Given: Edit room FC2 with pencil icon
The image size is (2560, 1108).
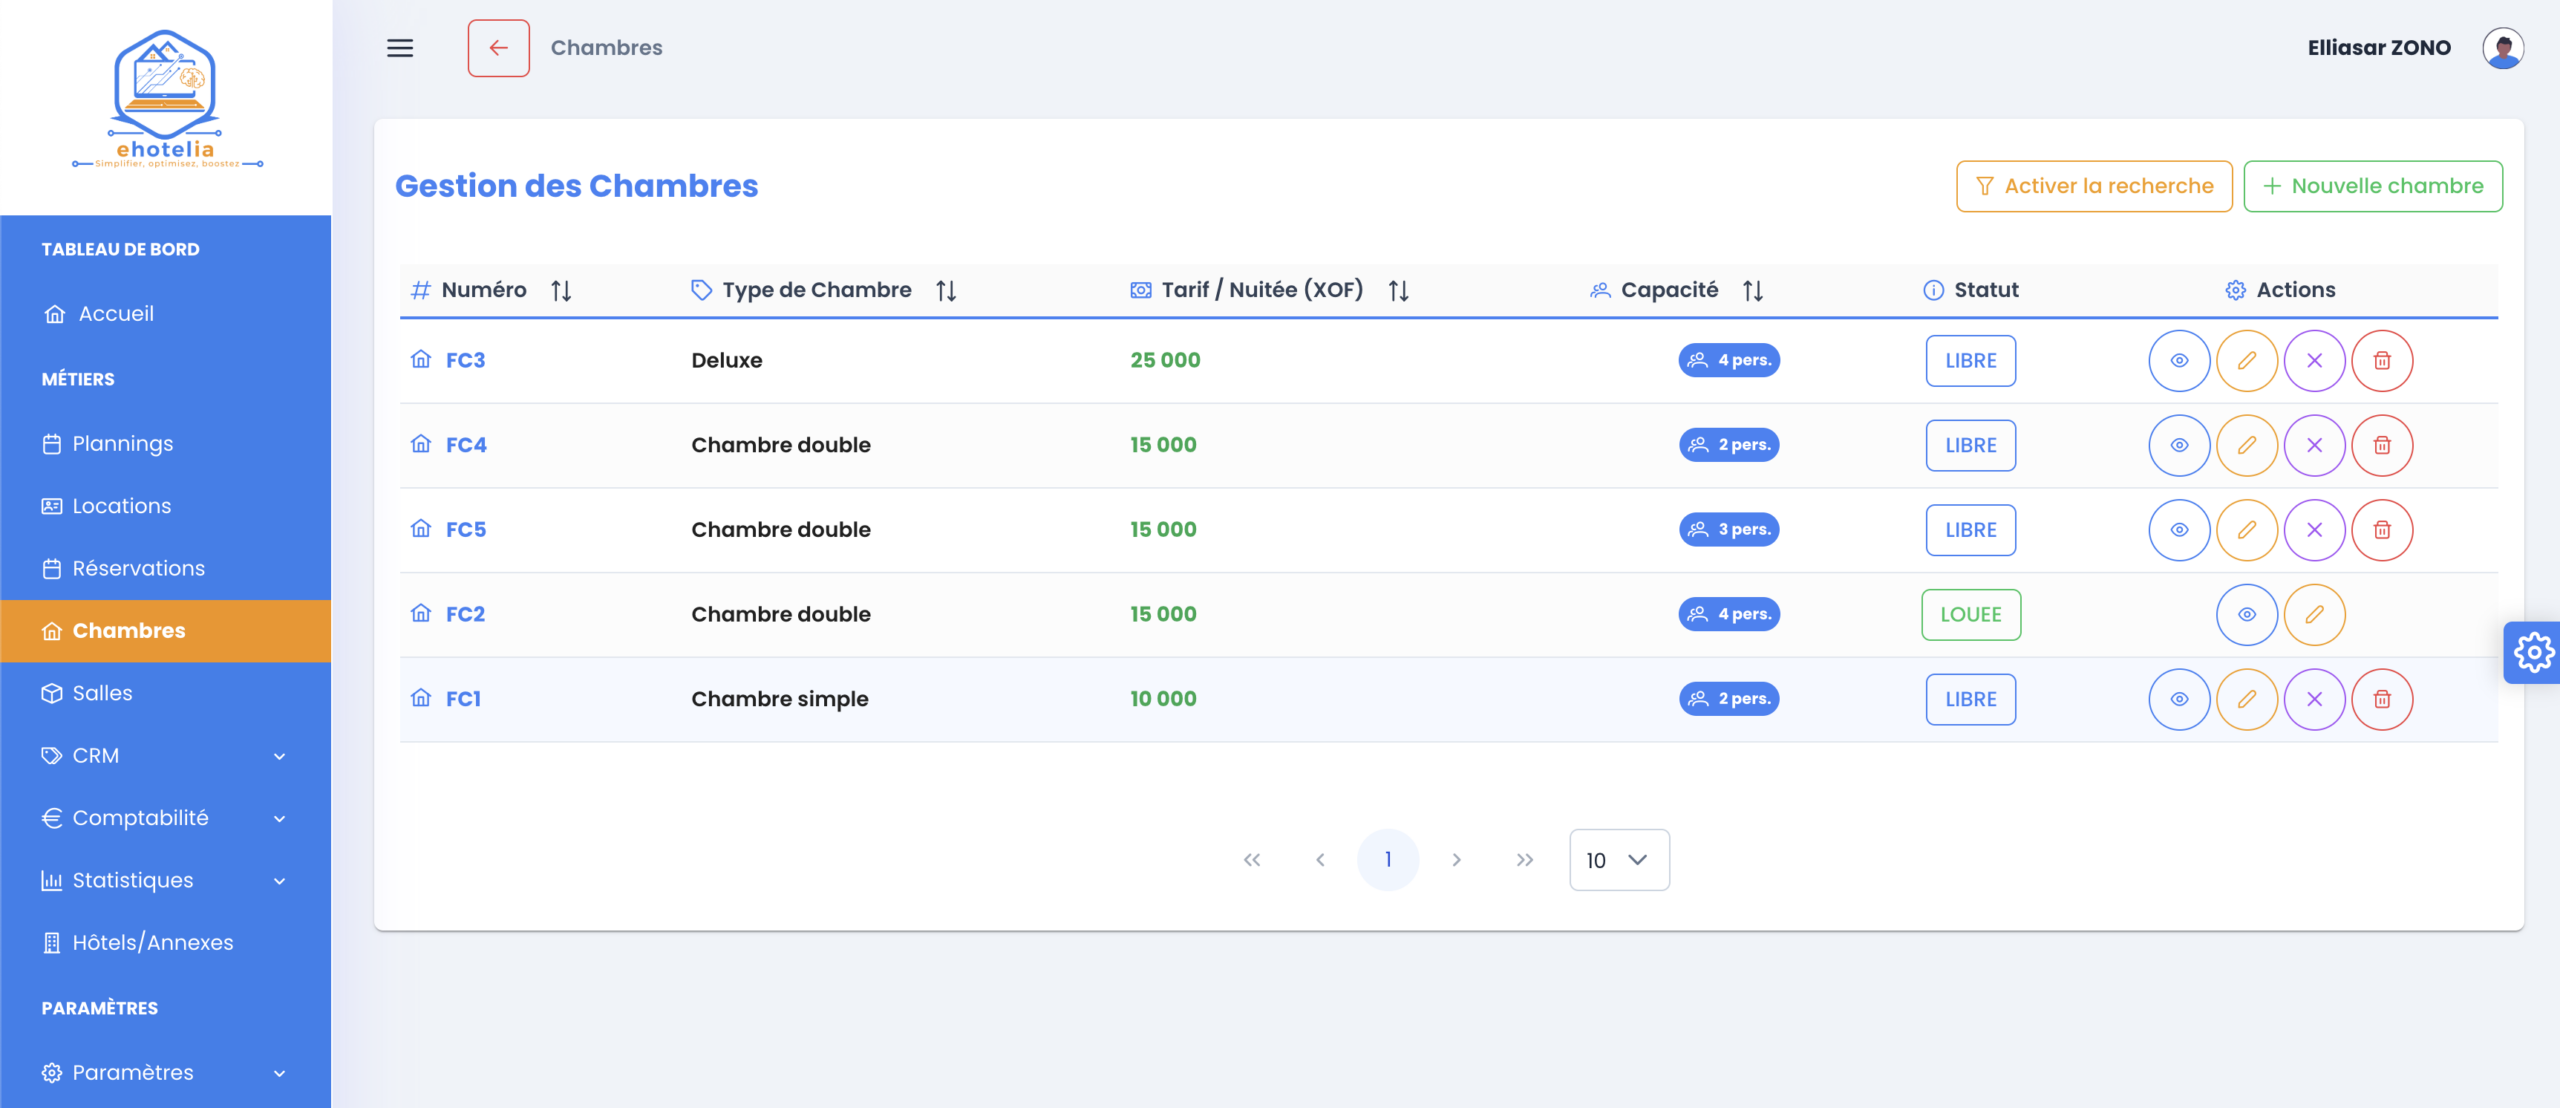Looking at the screenshot, I should coord(2314,615).
